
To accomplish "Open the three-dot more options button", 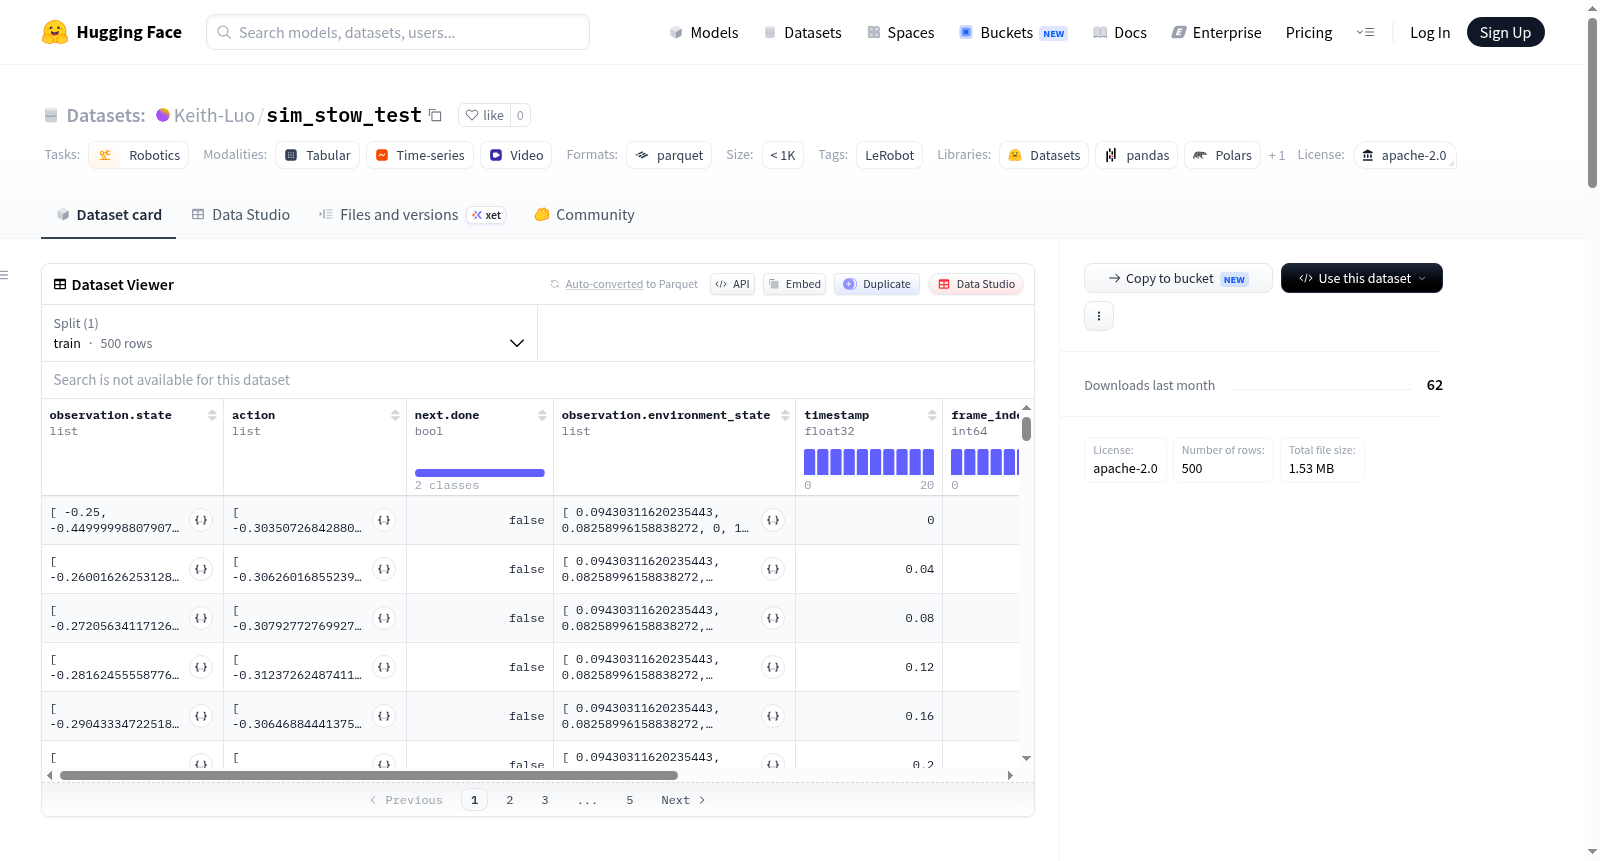I will pos(1099,316).
